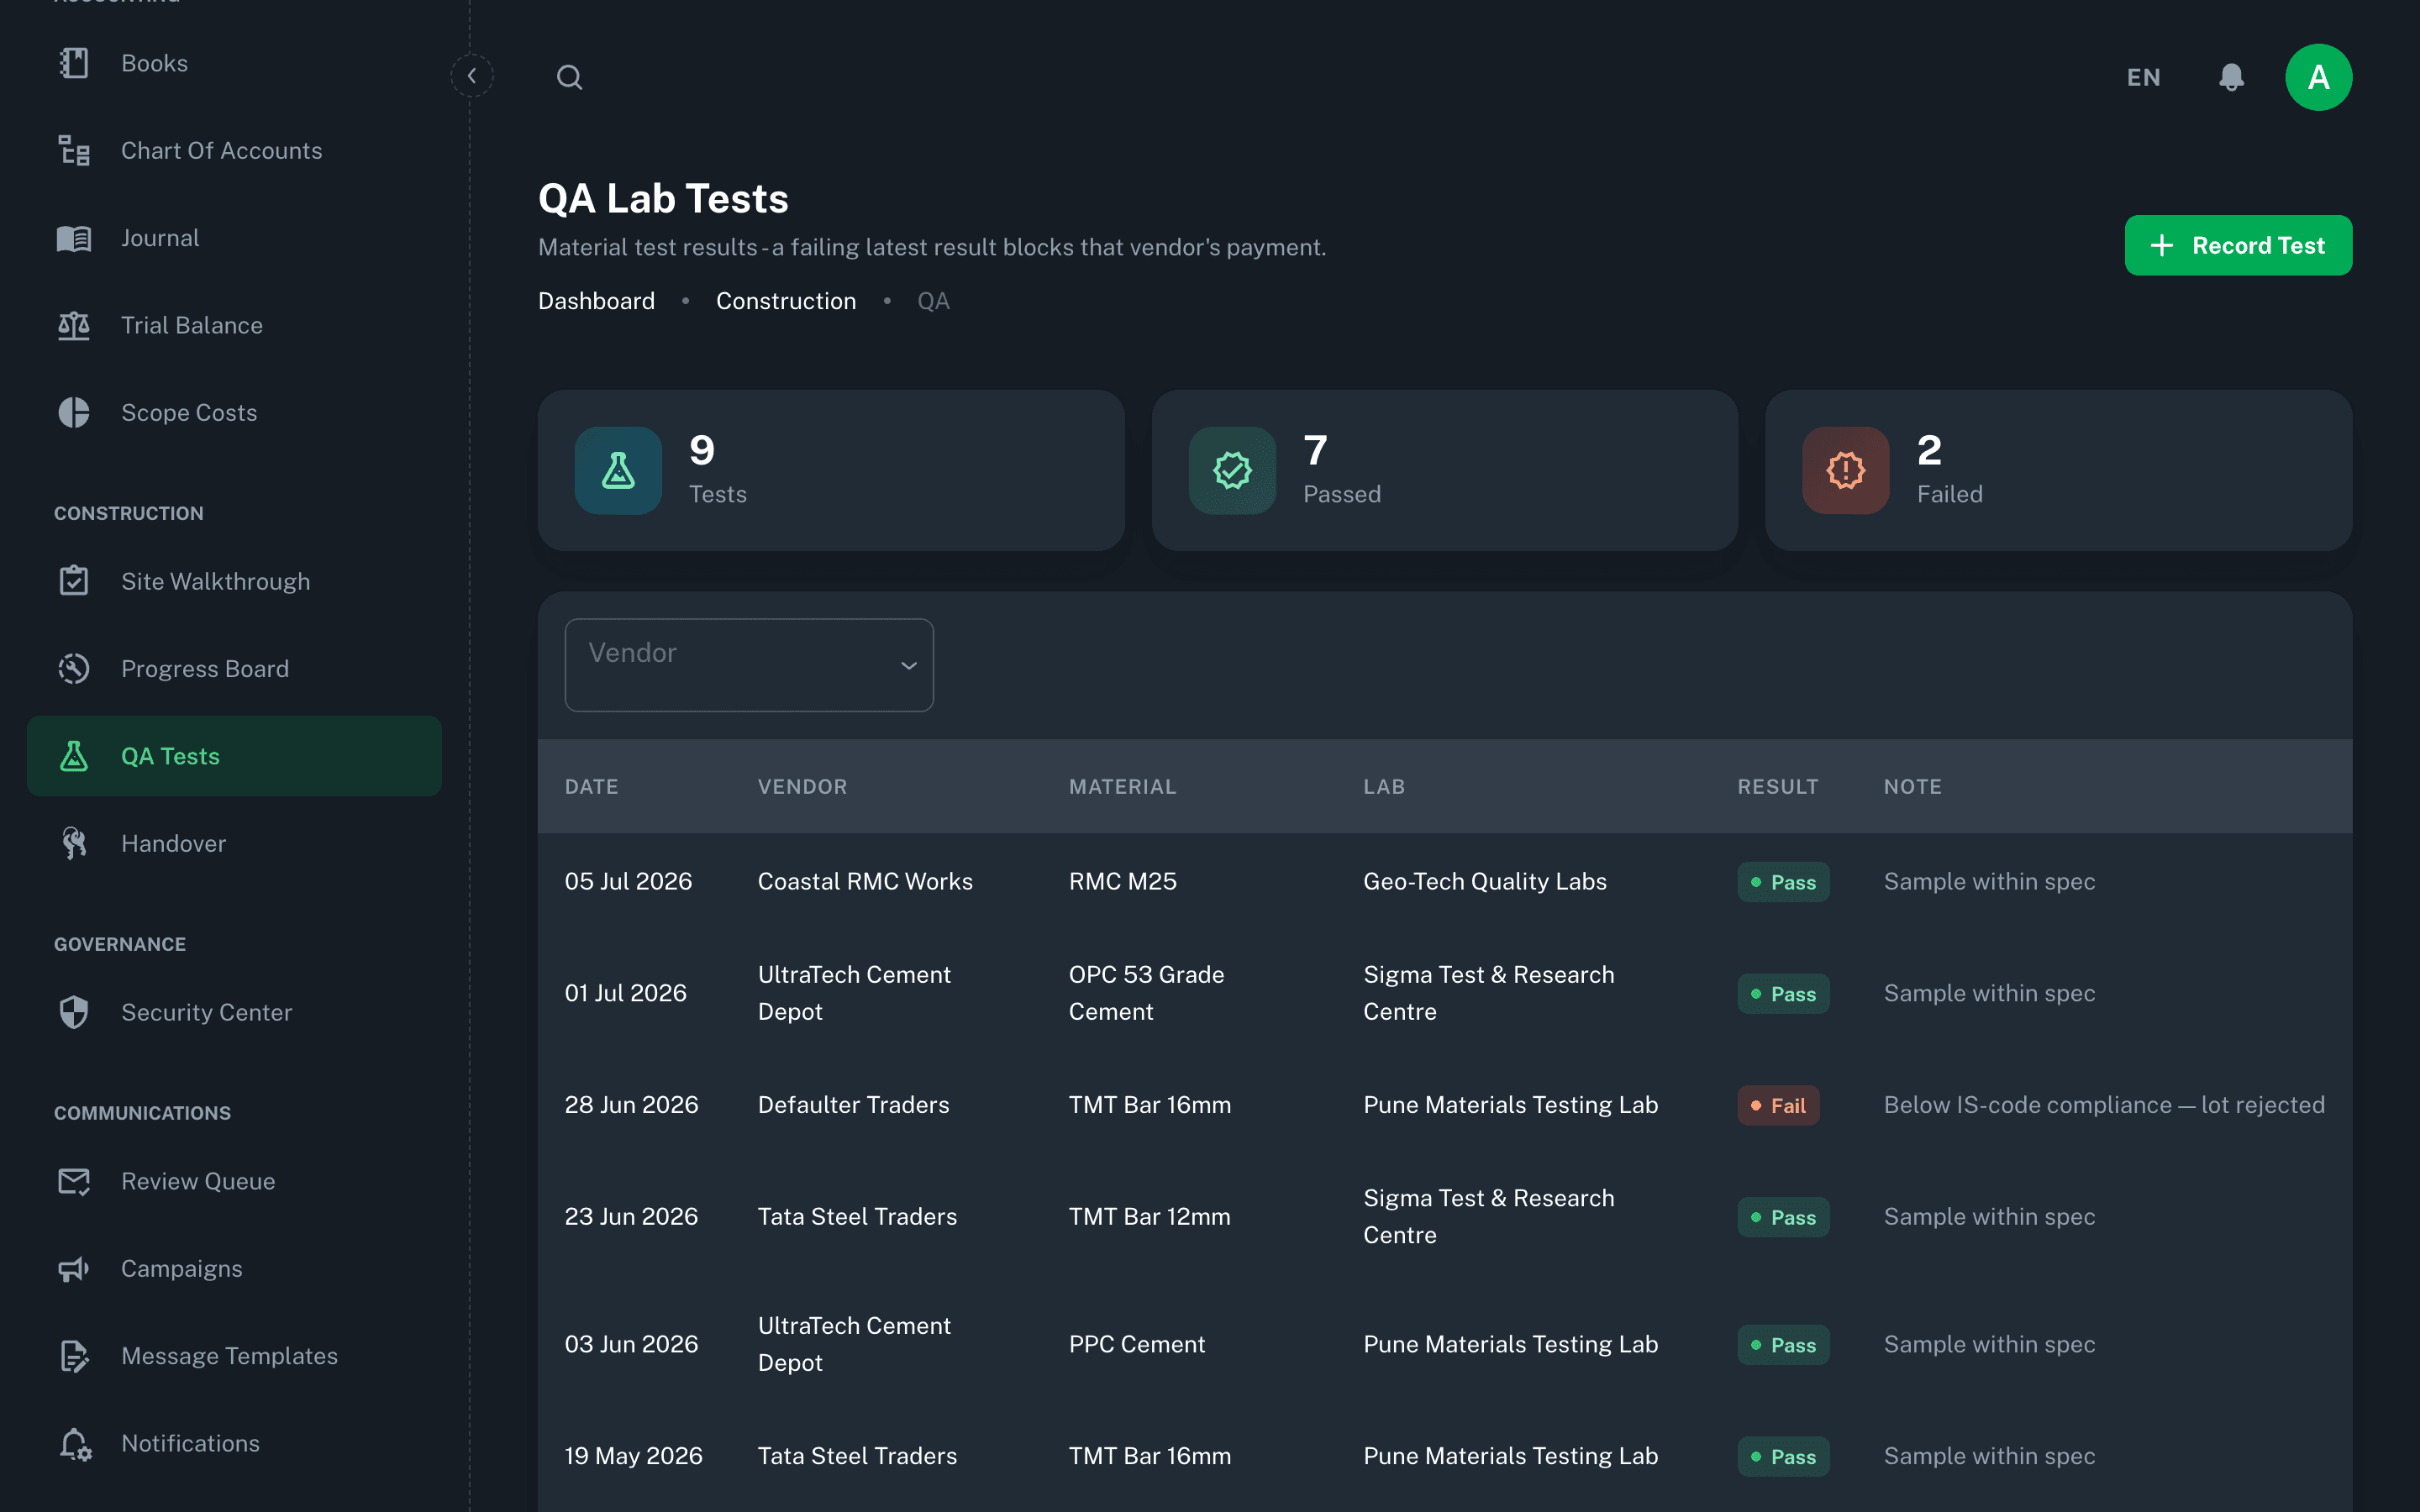This screenshot has width=2420, height=1512.
Task: Open search with the magnifier icon
Action: click(570, 77)
